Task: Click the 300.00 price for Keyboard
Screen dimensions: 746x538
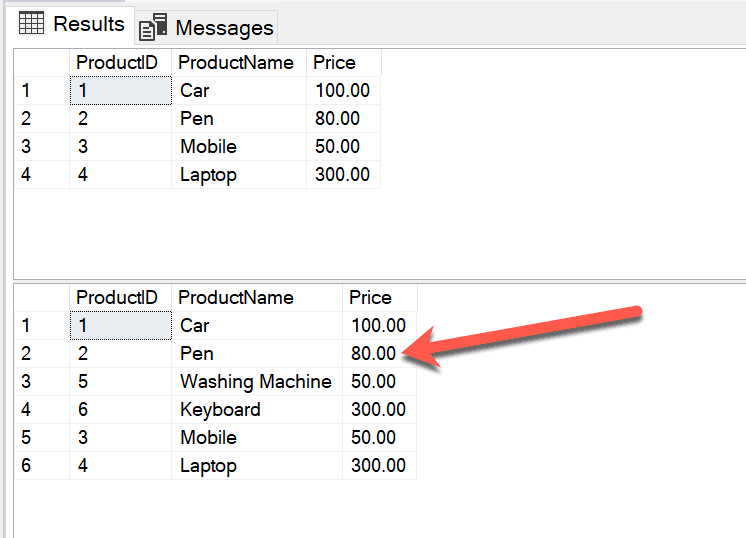Action: tap(378, 409)
